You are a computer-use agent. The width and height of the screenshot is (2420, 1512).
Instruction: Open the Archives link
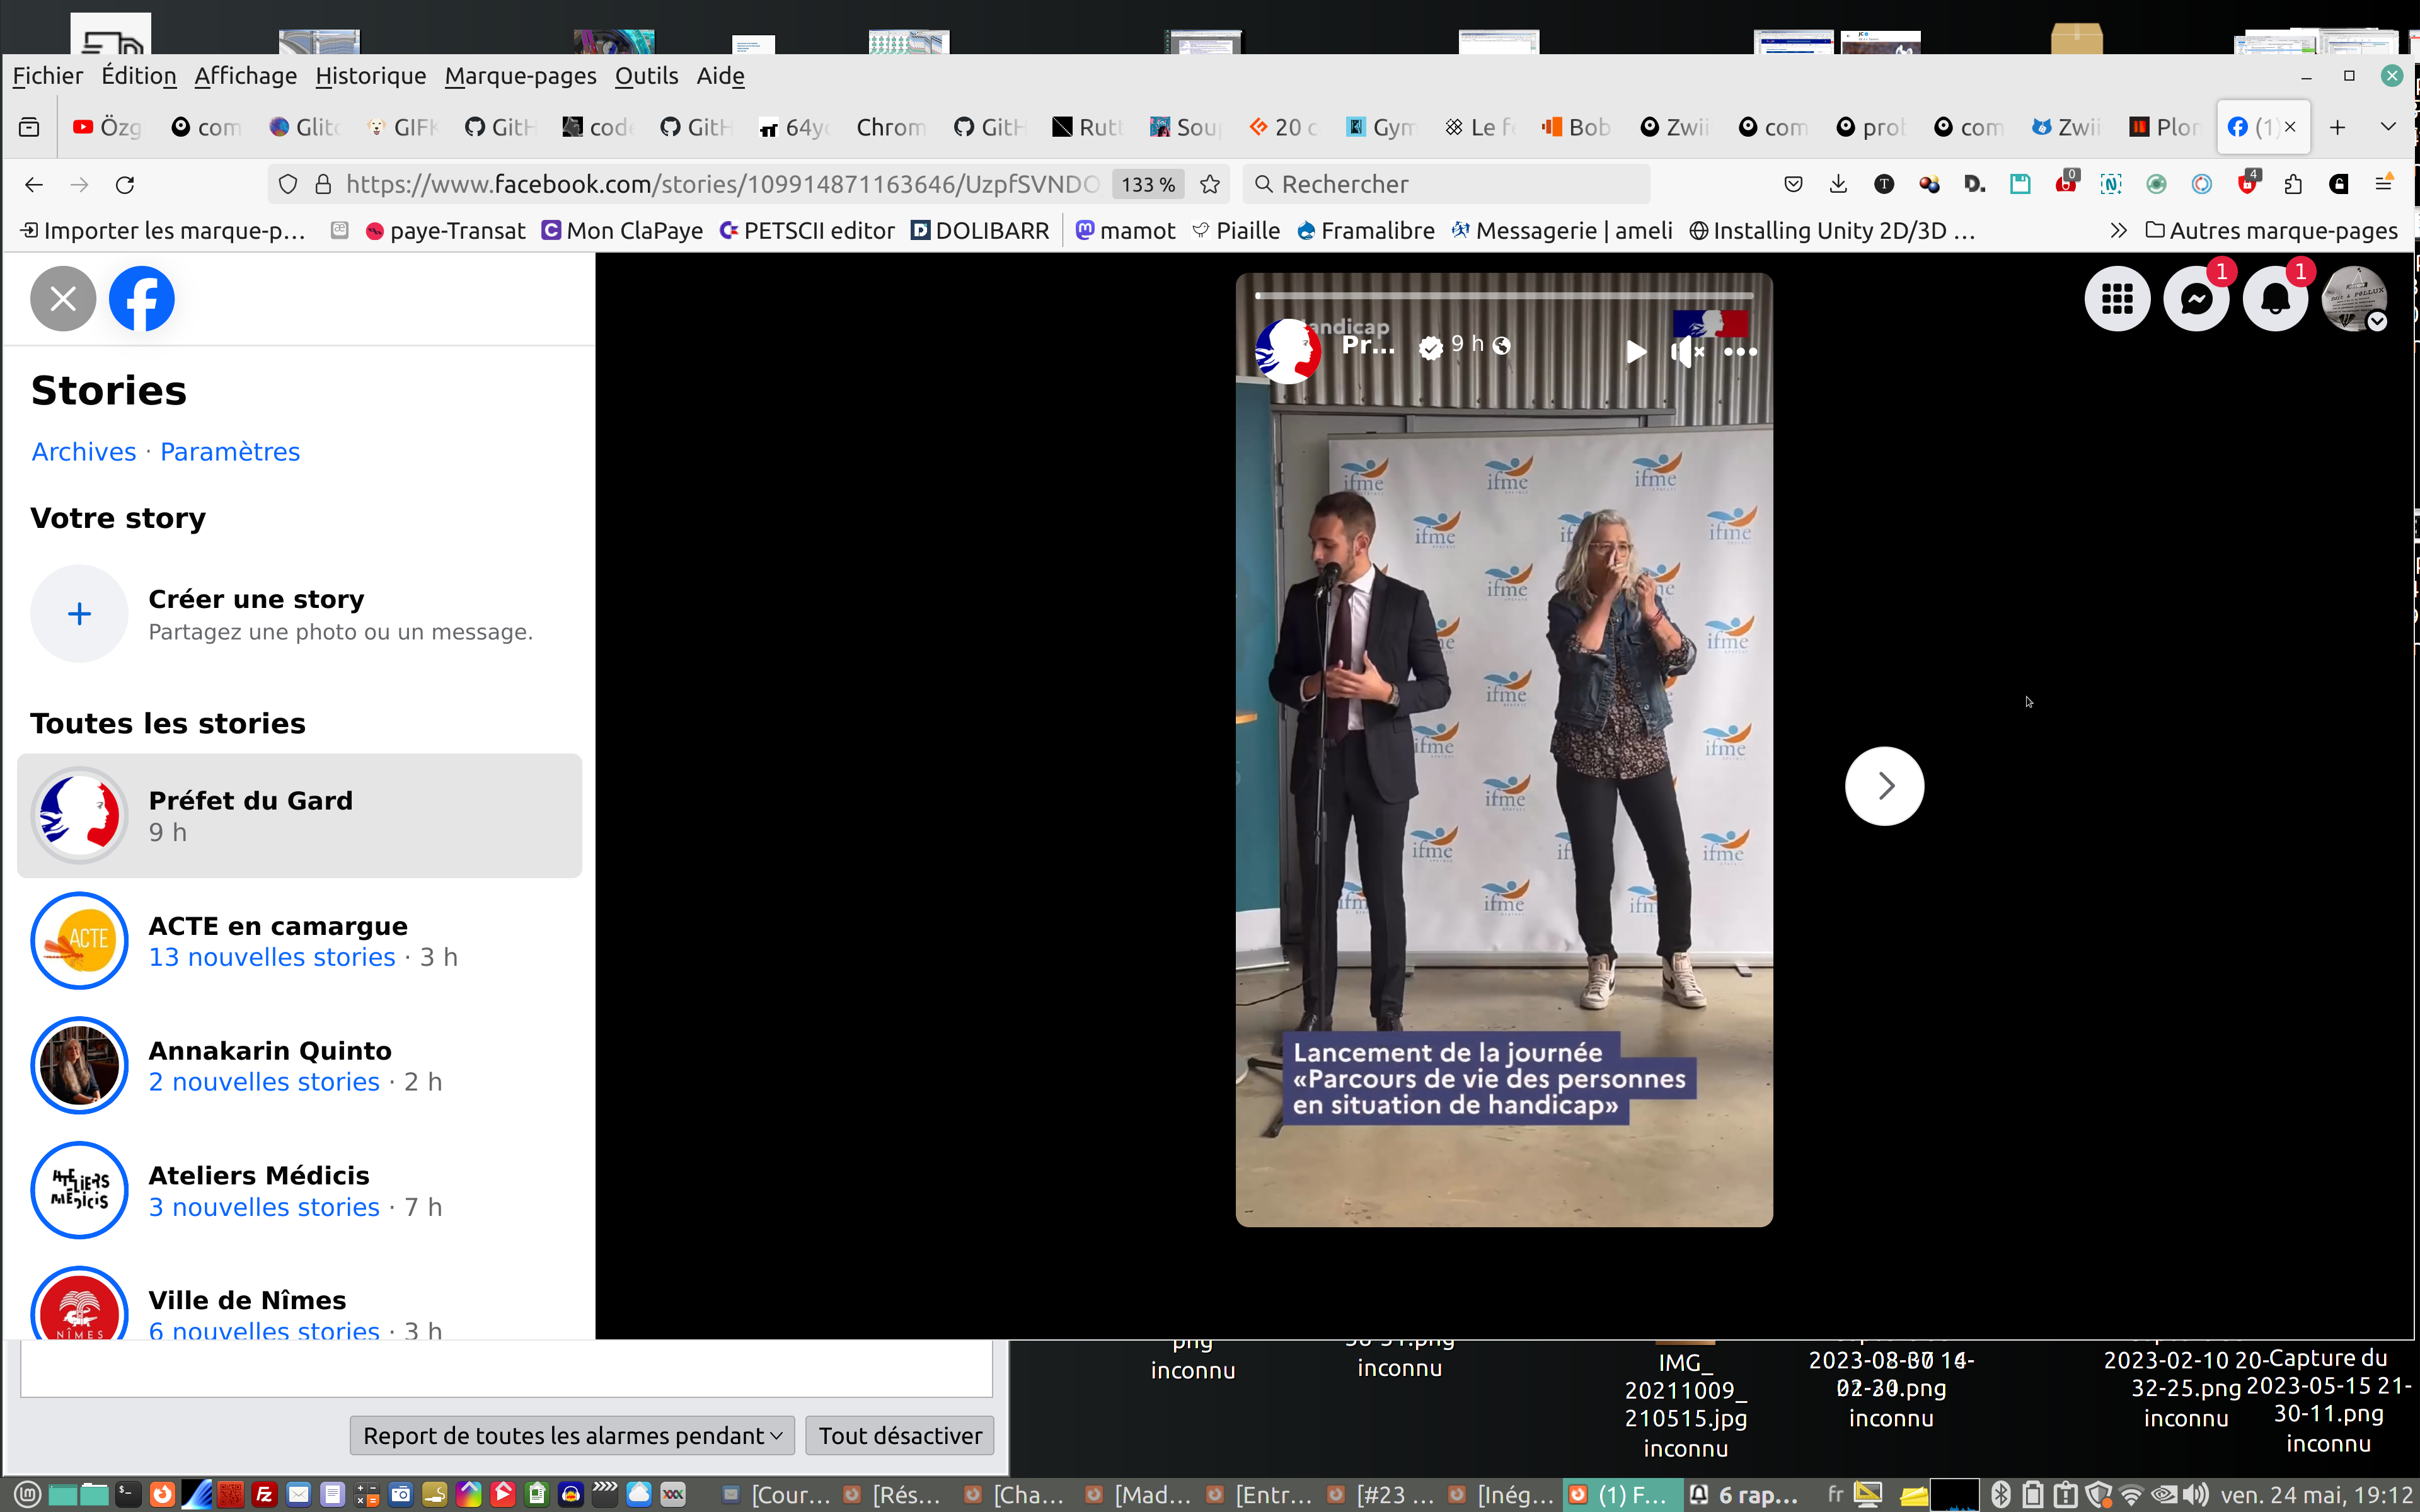pyautogui.click(x=83, y=452)
